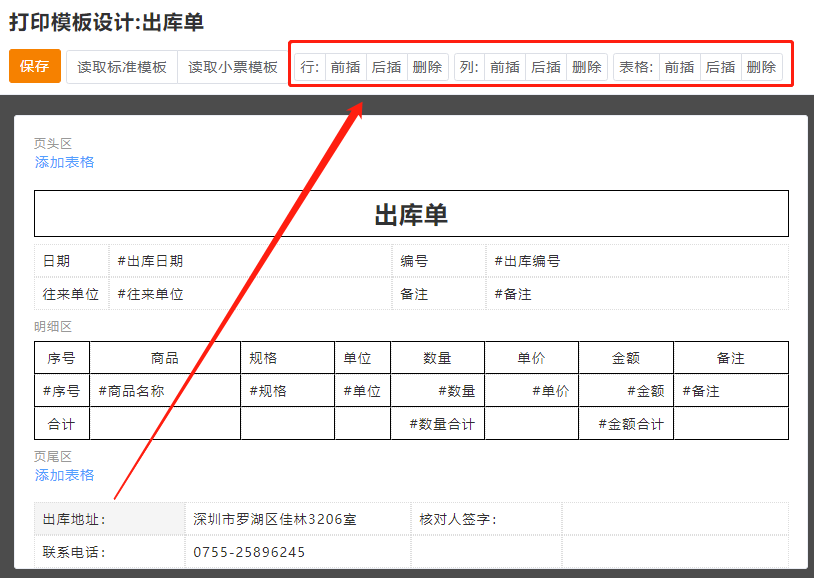
Task: Delete column with 列 删除
Action: [587, 67]
